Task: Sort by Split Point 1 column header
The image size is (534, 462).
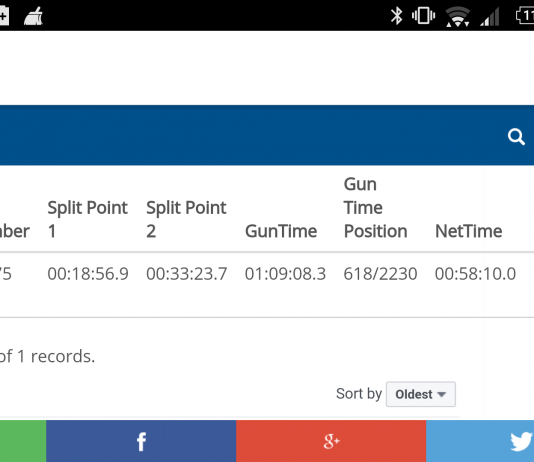Action: click(87, 219)
